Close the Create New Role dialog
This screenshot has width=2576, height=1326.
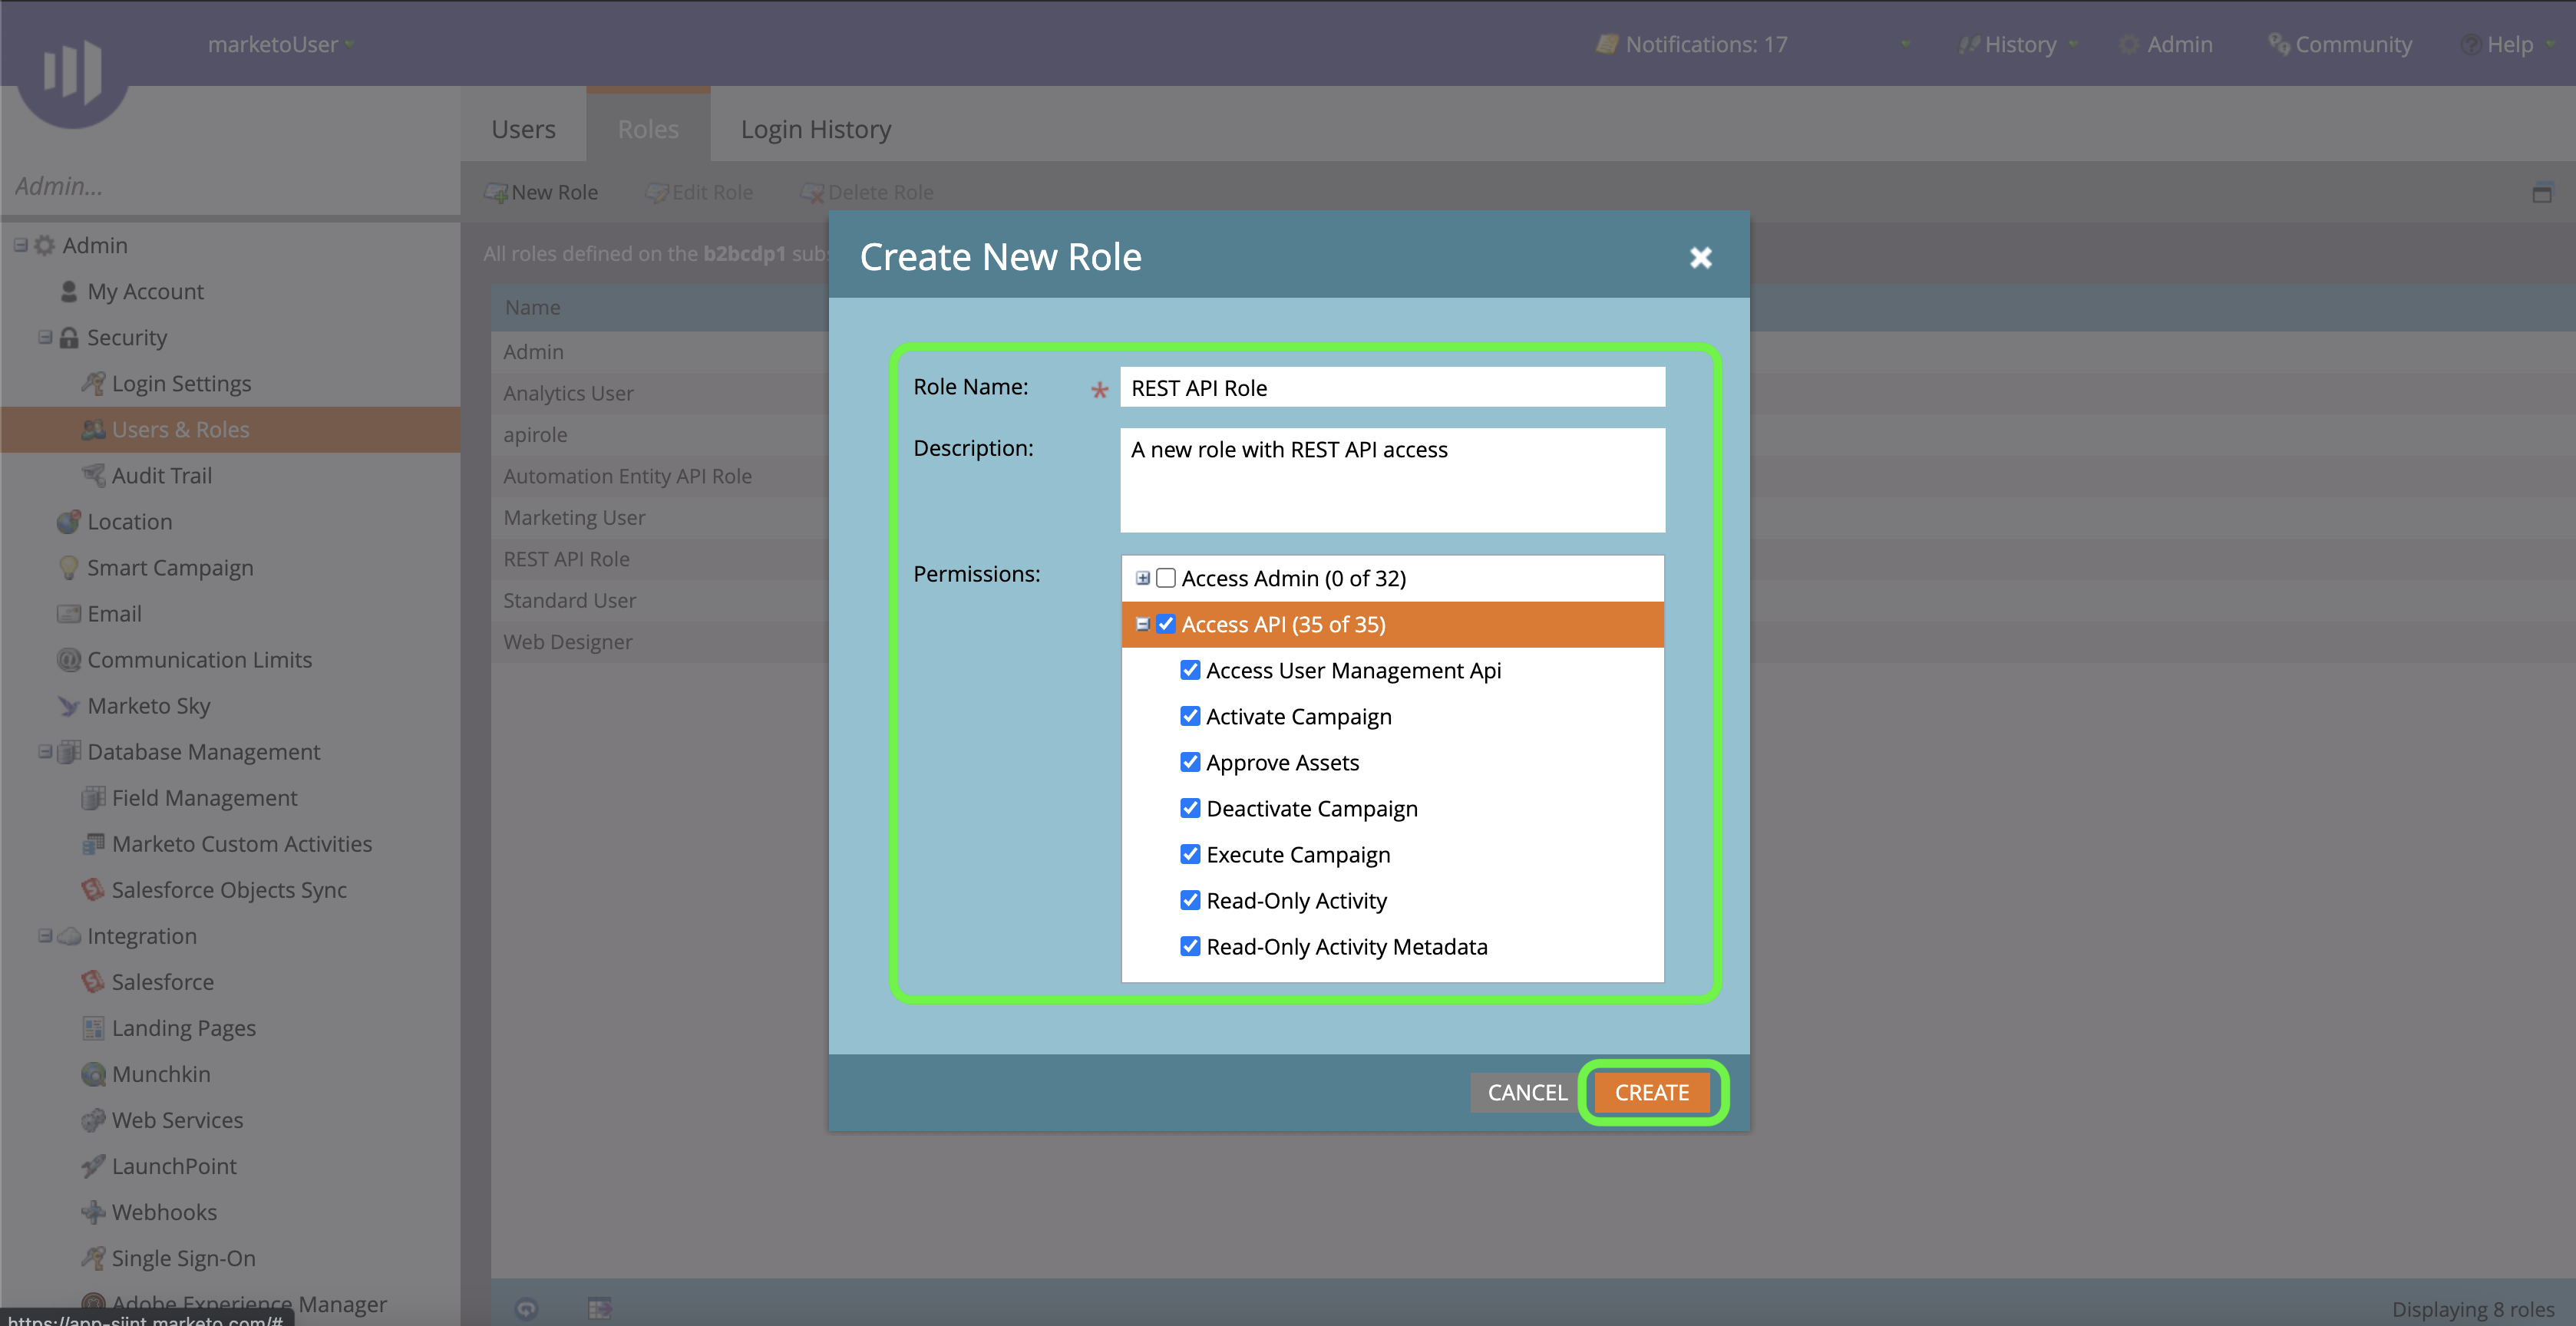(1700, 258)
